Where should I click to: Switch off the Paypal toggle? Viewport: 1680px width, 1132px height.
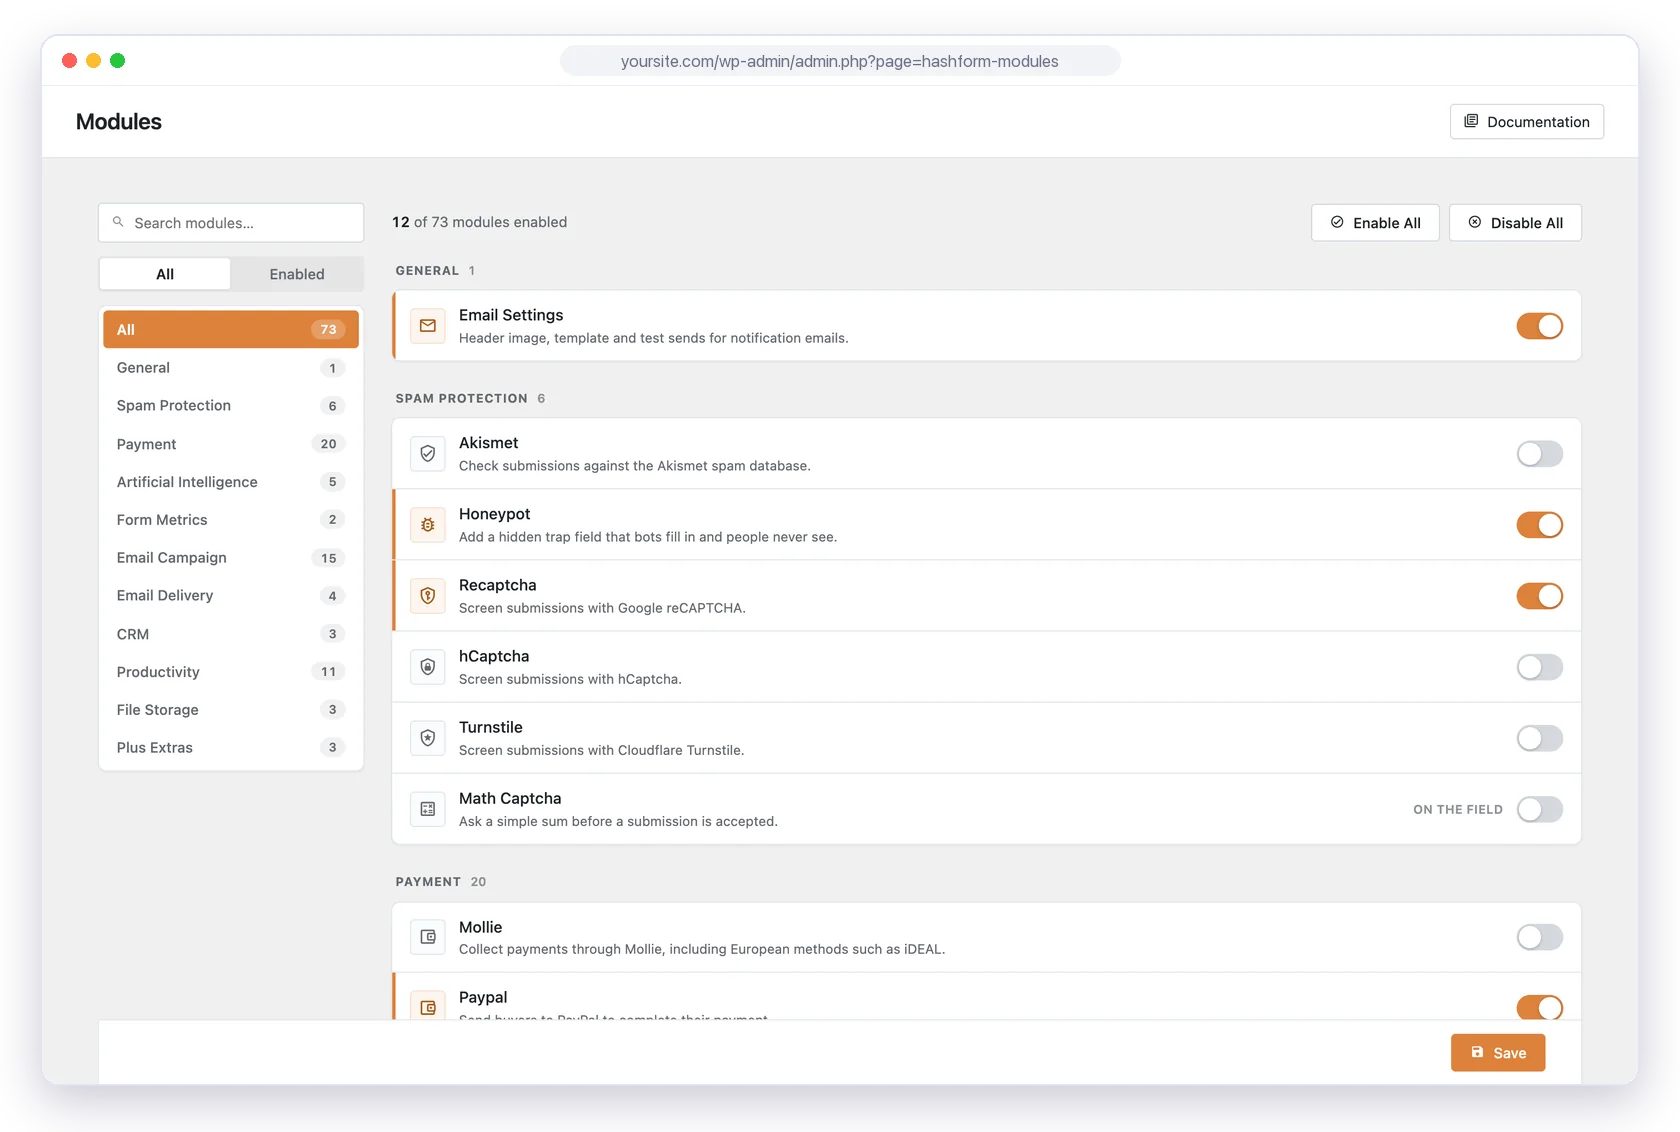pos(1539,1007)
